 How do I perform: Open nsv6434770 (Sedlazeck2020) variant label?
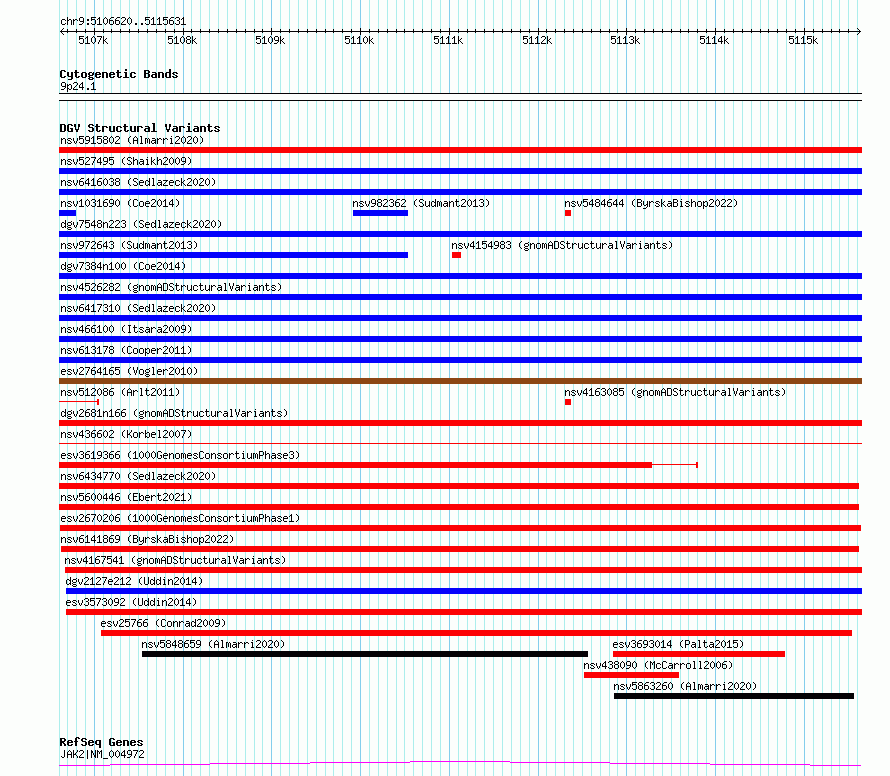tap(138, 476)
